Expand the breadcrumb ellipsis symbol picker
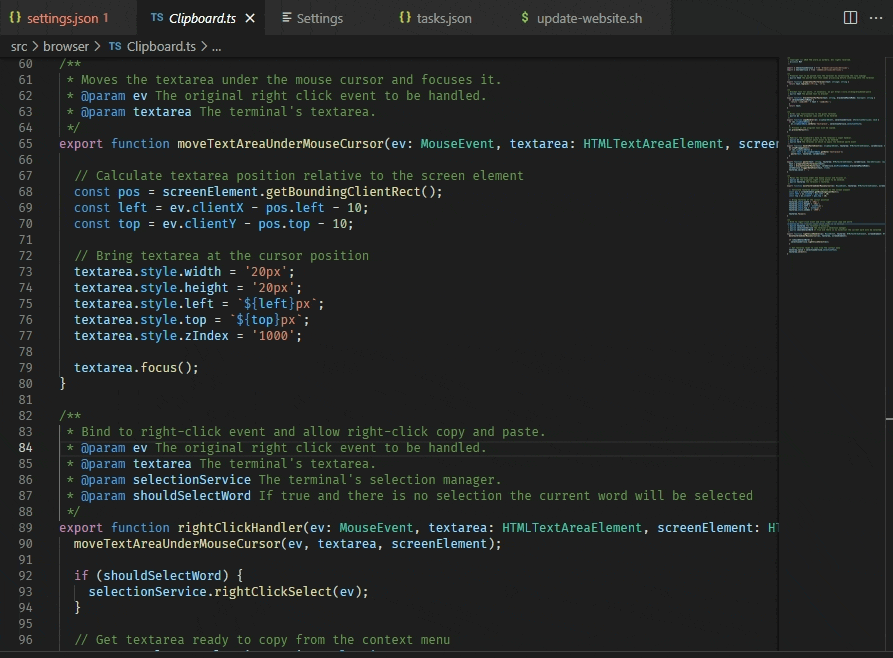Viewport: 893px width, 658px height. (216, 47)
